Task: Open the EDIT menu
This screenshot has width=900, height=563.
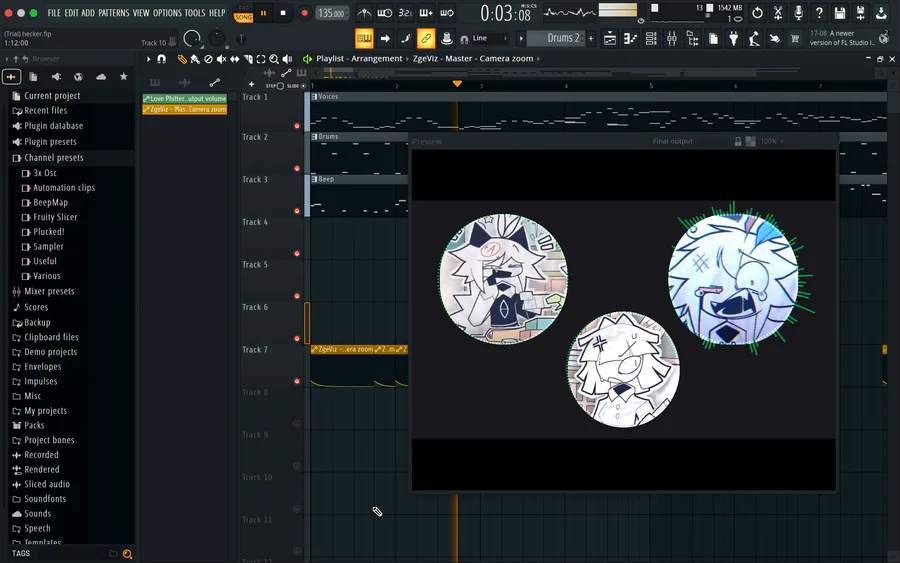Action: (x=71, y=13)
